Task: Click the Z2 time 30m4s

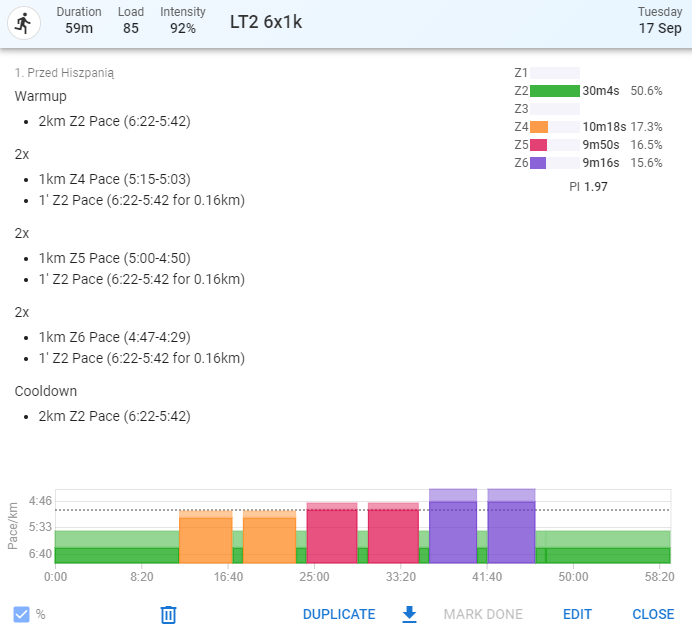Action: (x=601, y=91)
